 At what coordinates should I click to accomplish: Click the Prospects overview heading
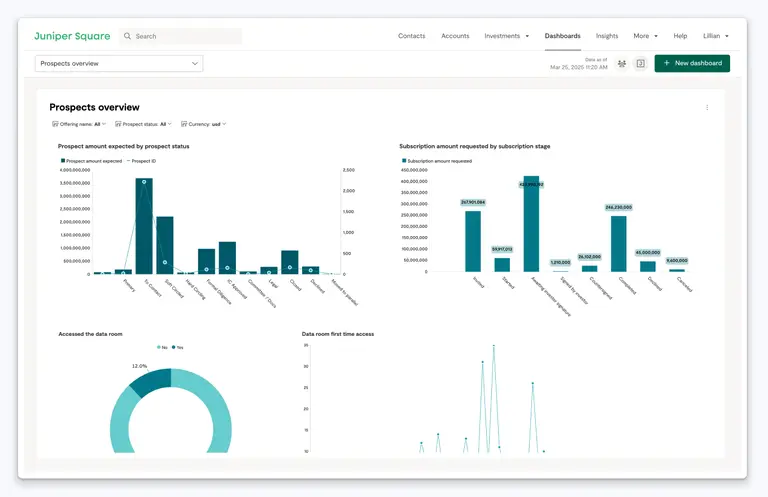click(95, 107)
